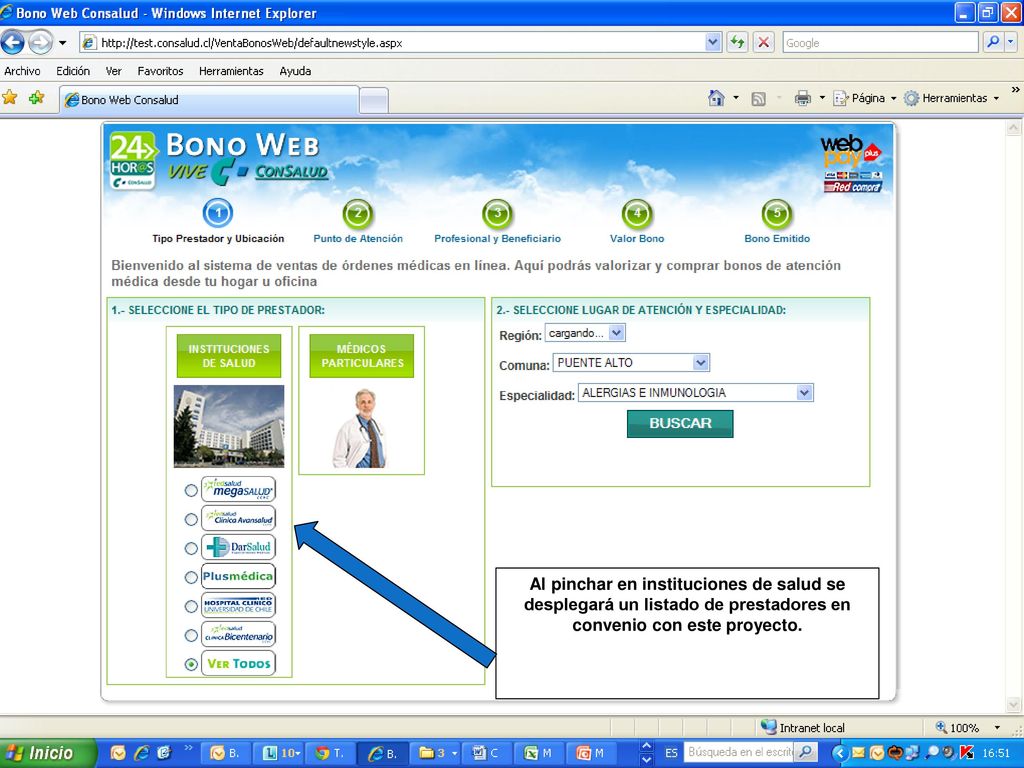Viewport: 1024px width, 768px height.
Task: Select the Plusmédica radio button
Action: 191,577
